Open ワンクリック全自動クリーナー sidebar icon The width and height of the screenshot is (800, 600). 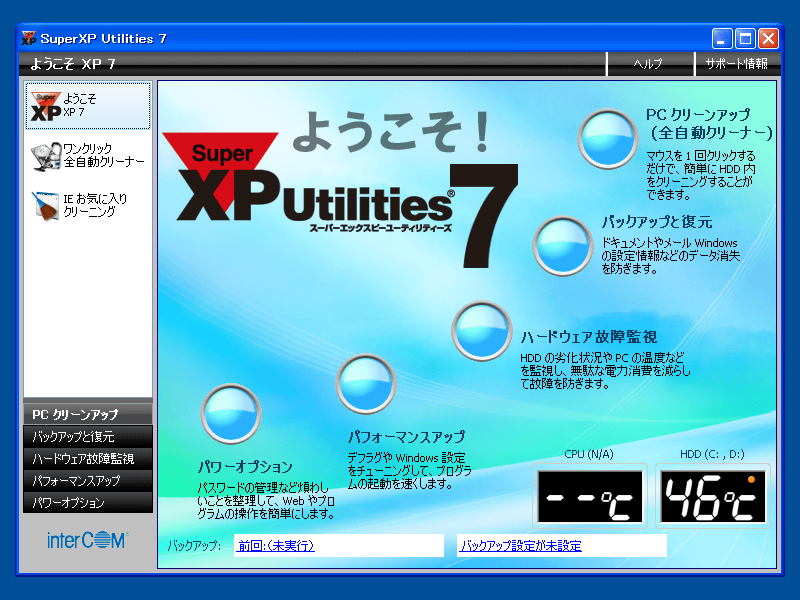point(46,156)
